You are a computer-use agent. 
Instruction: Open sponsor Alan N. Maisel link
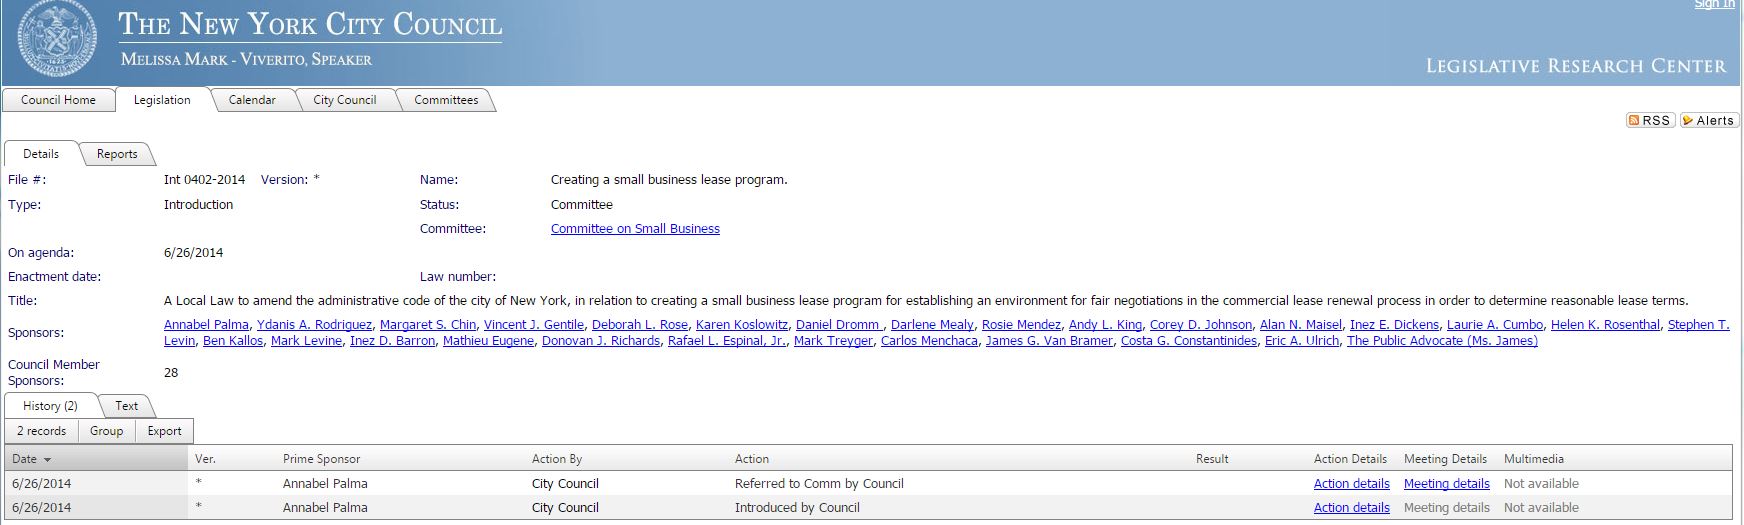(x=1301, y=325)
